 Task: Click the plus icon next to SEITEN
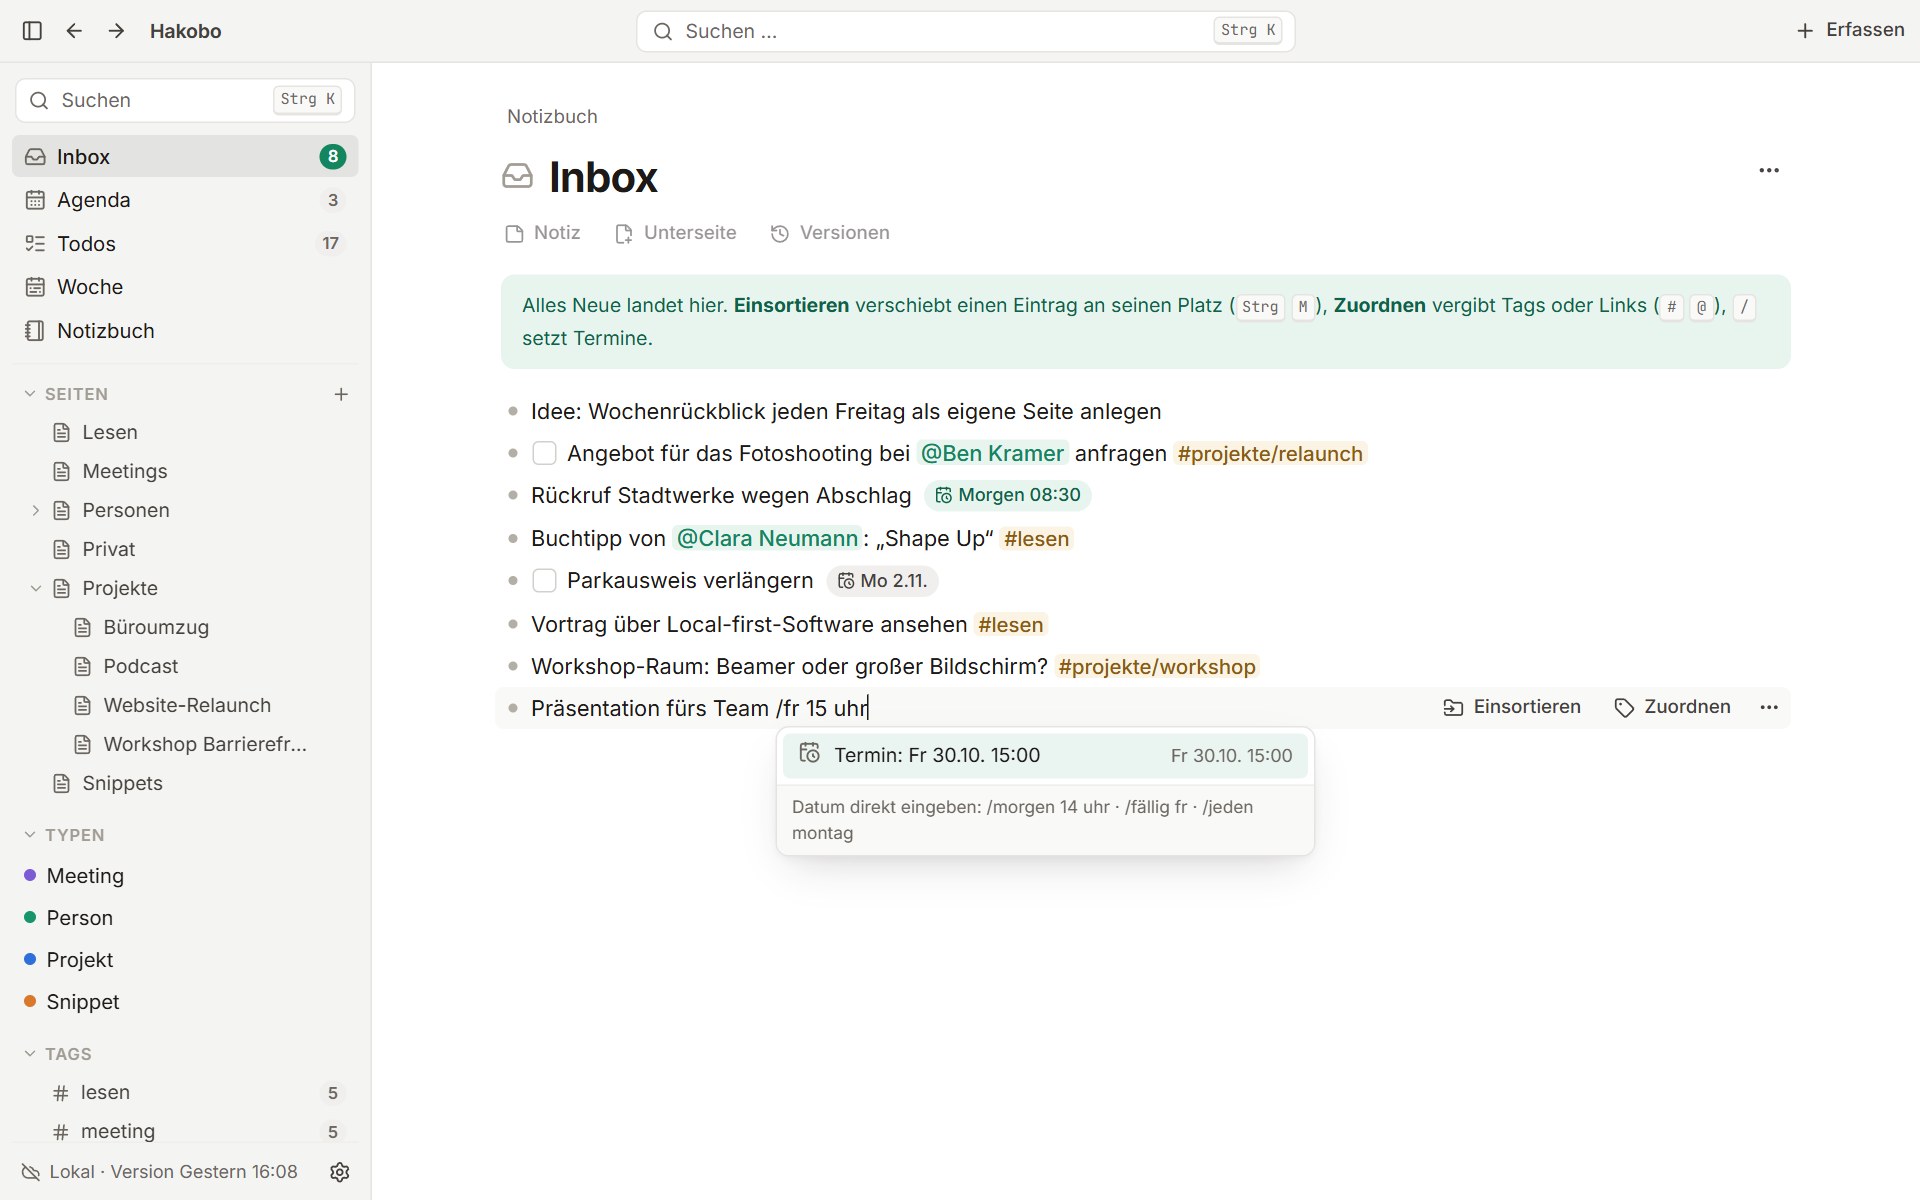341,394
